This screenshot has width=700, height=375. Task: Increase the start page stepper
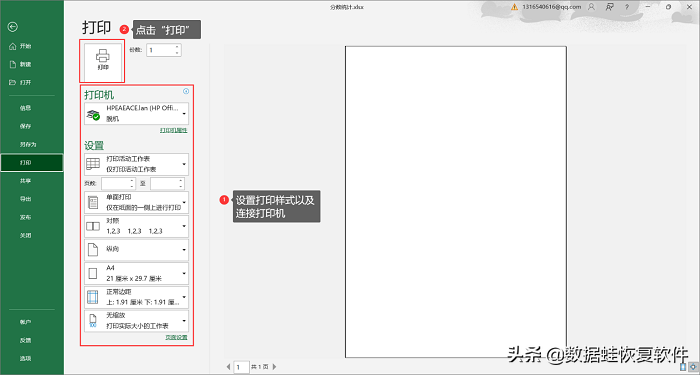pos(132,181)
